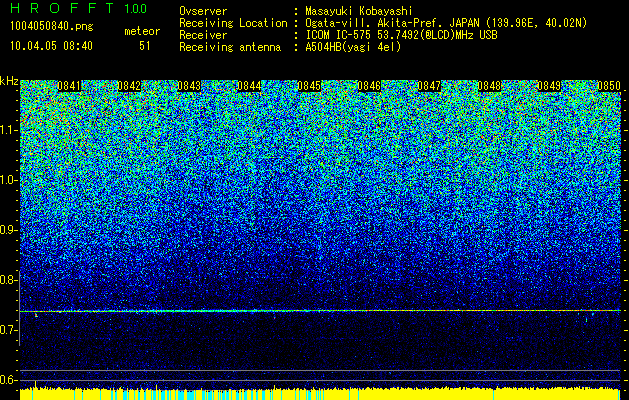Click the 0844 time marker
This screenshot has width=629, height=400.
pos(249,86)
